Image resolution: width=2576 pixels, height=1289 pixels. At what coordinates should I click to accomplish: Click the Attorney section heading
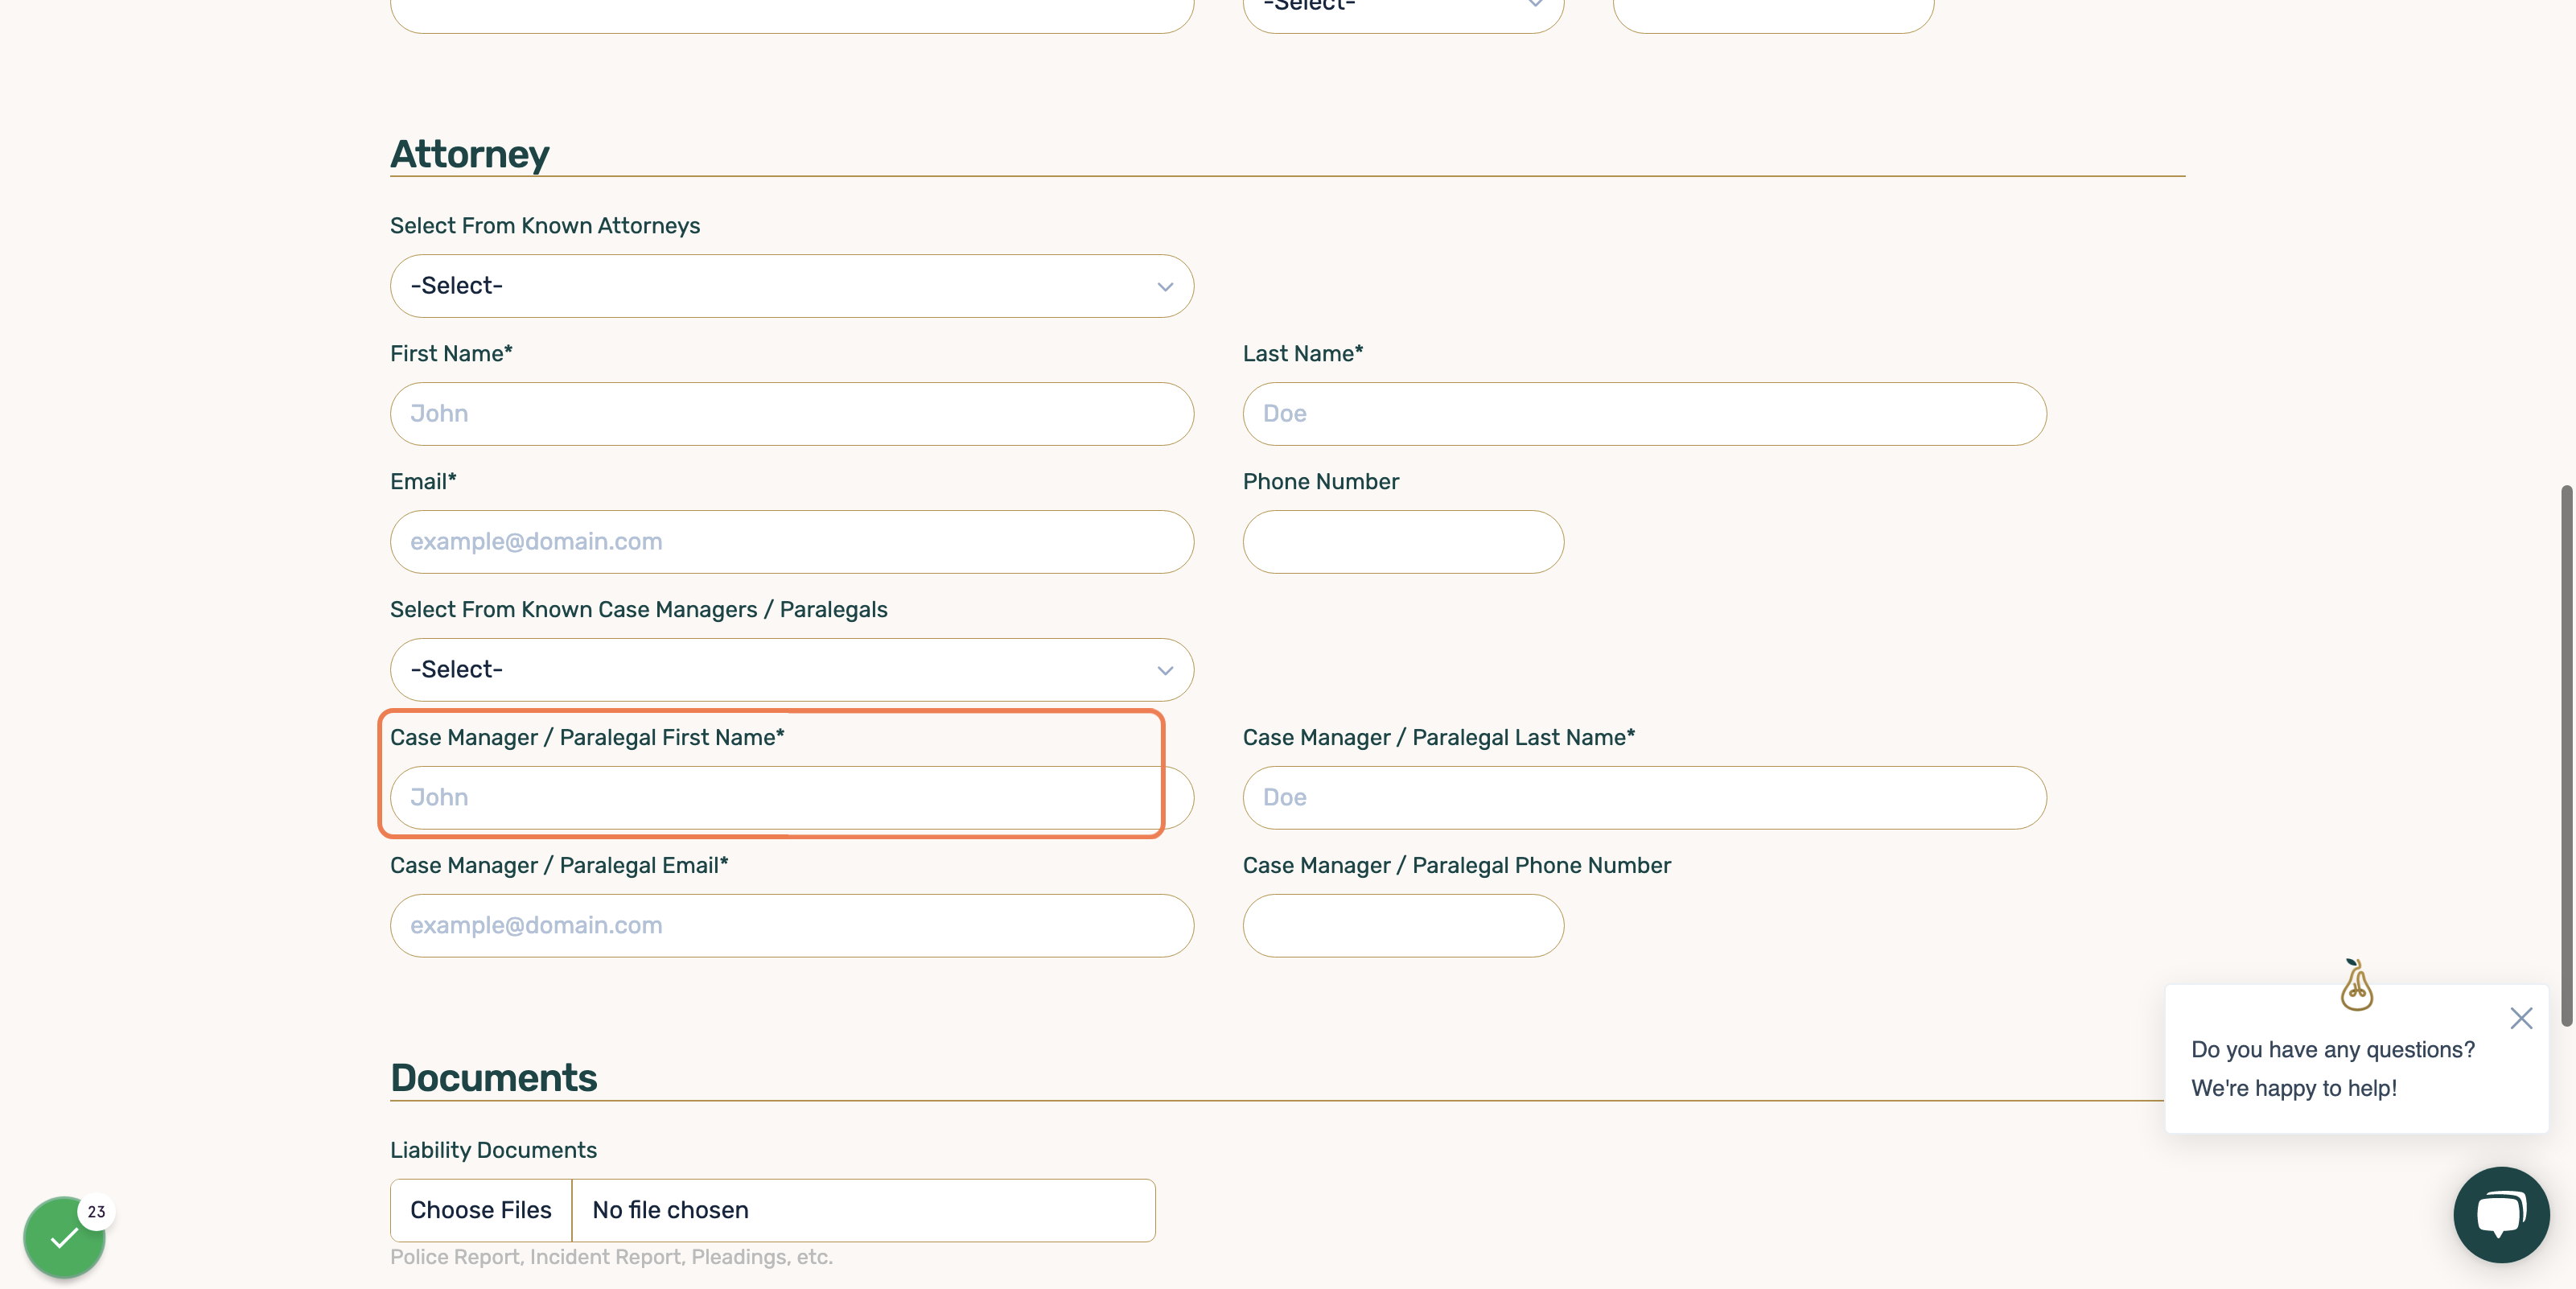pyautogui.click(x=469, y=154)
